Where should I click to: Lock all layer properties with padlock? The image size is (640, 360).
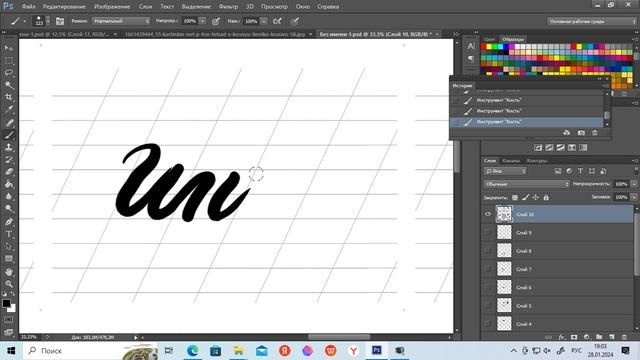pos(546,198)
